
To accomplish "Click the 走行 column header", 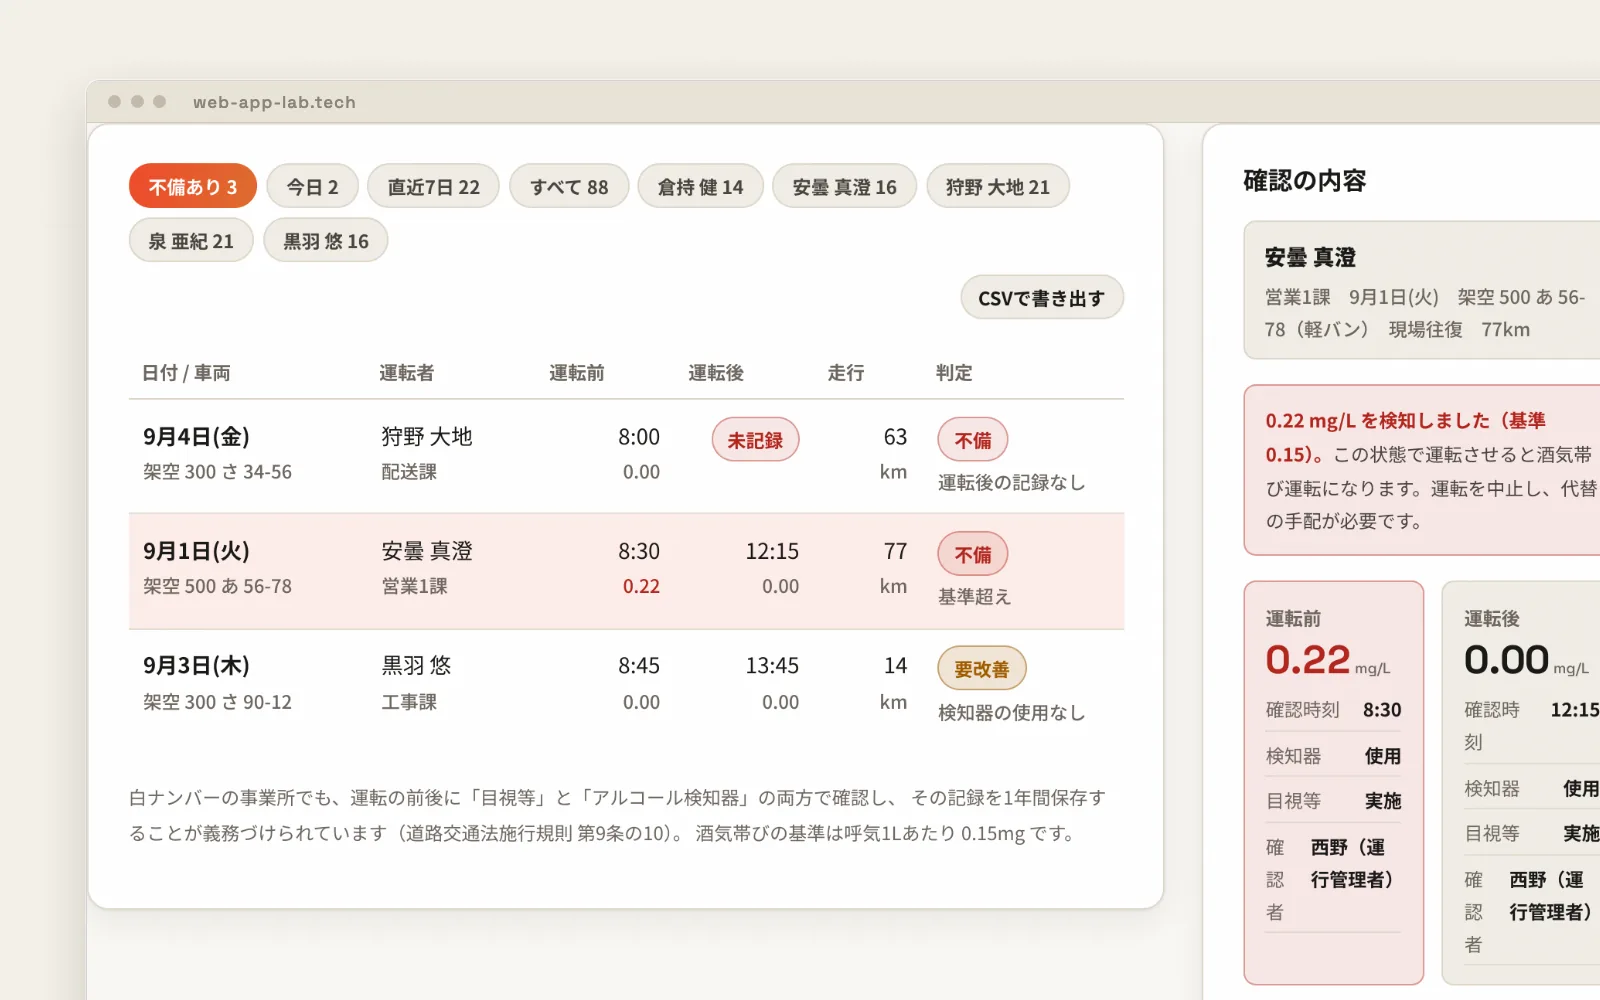I will [846, 372].
